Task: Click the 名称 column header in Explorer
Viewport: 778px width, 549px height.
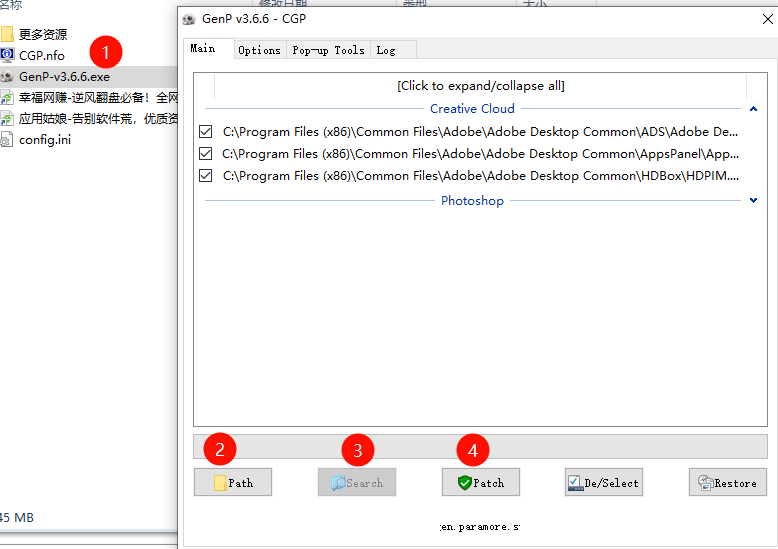Action: pos(11,5)
